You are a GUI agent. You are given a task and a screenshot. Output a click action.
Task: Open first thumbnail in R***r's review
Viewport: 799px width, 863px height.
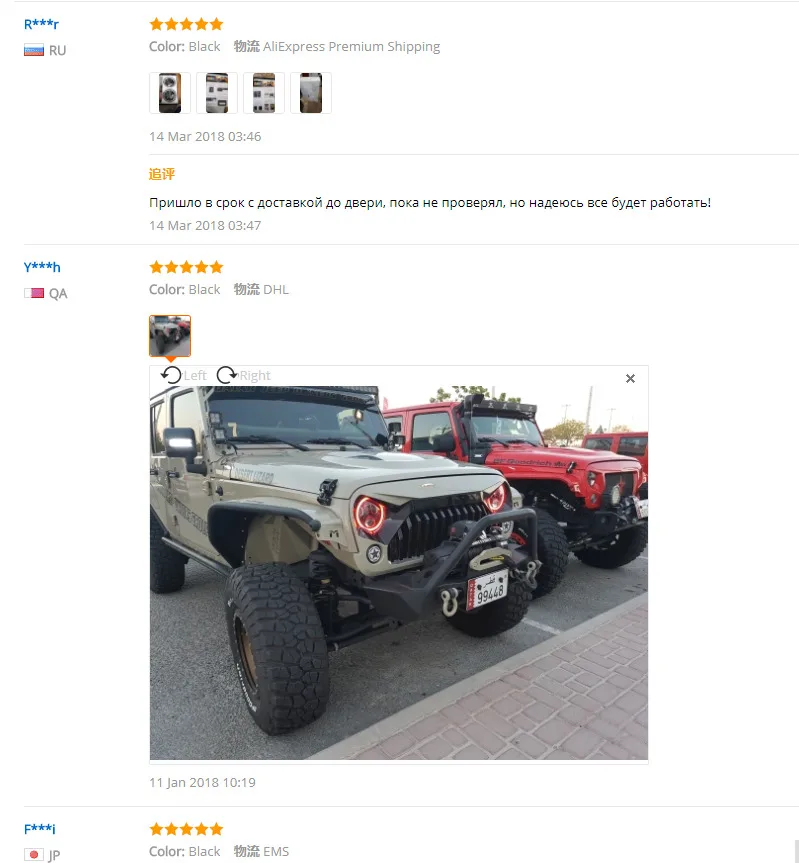click(x=170, y=93)
